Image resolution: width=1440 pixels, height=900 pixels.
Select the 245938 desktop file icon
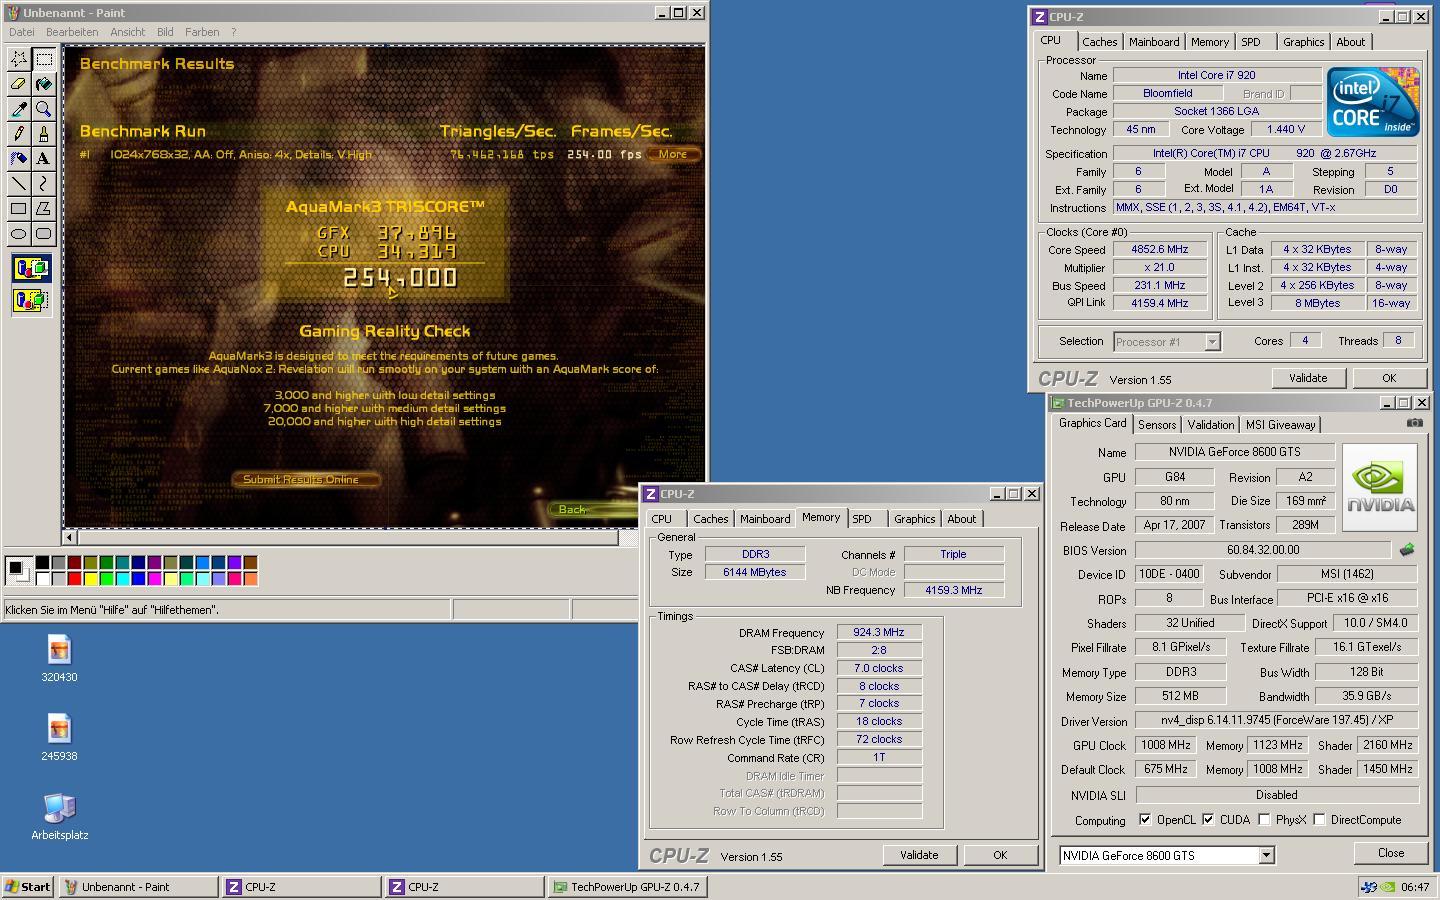(59, 737)
